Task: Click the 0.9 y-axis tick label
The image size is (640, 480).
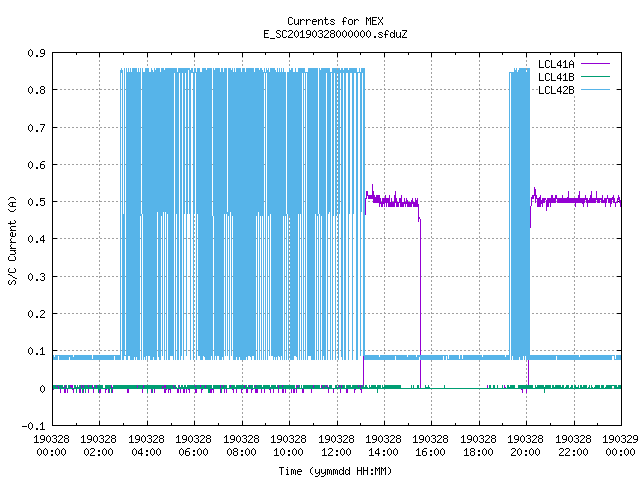Action: tap(36, 53)
